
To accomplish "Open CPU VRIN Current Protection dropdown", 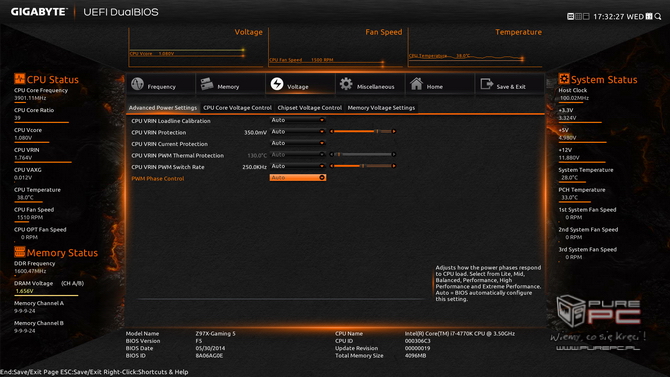I will 298,143.
